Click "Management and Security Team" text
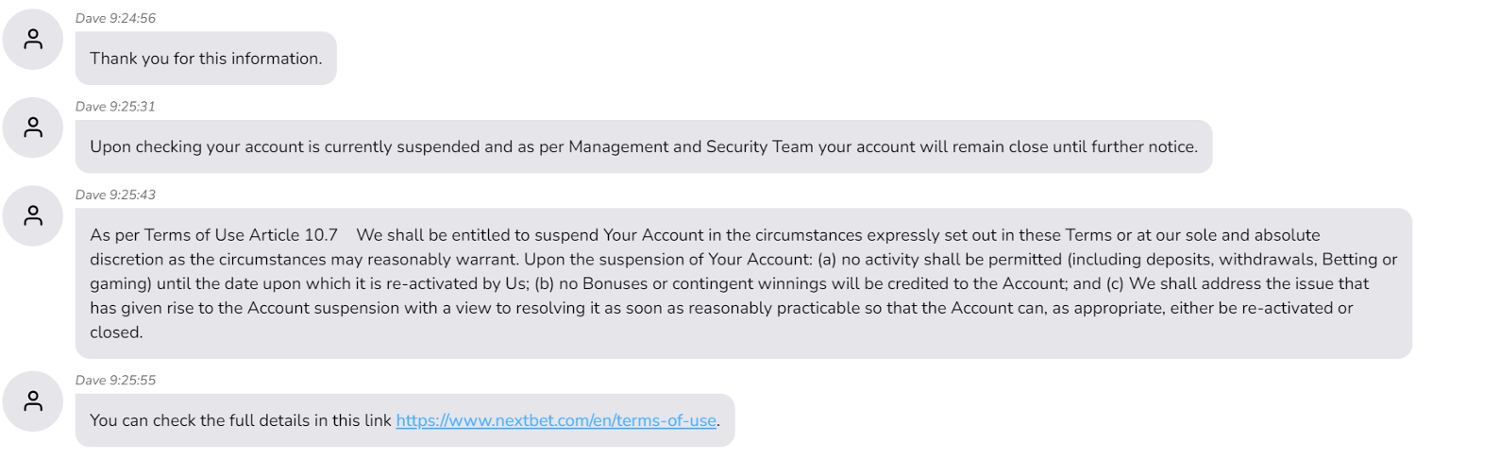Screen dimensions: 1500x460 click(660, 147)
